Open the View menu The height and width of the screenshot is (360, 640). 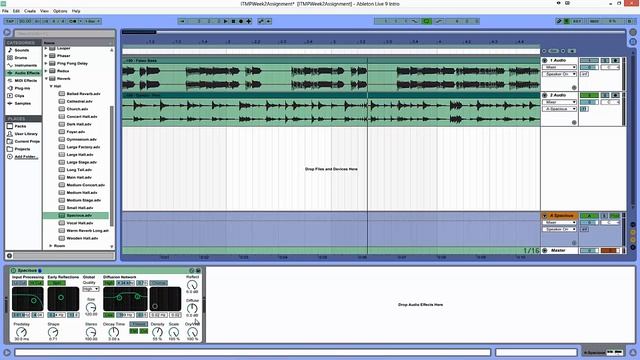(x=44, y=11)
